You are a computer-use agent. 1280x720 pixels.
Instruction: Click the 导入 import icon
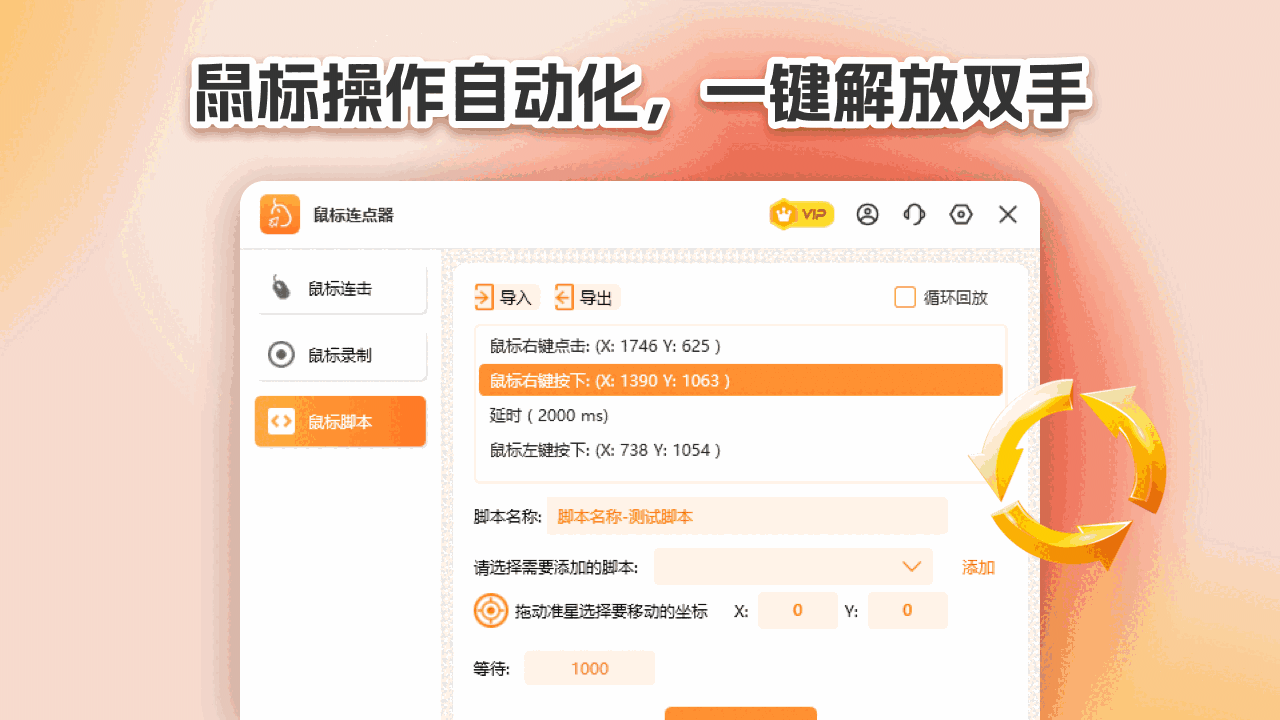[x=484, y=297]
